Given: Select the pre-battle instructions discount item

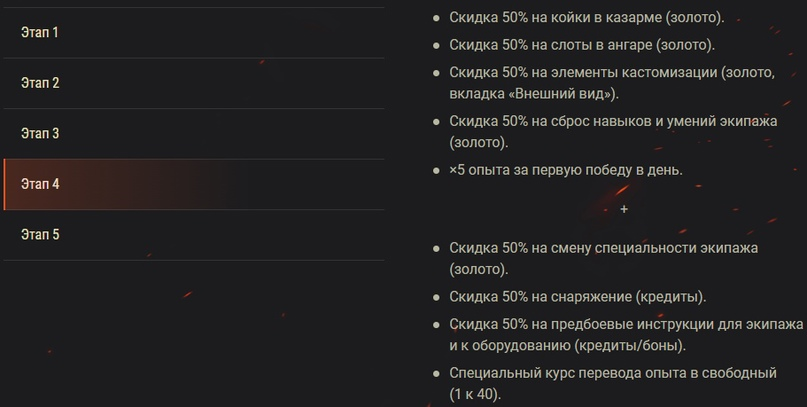Looking at the screenshot, I should tap(626, 325).
